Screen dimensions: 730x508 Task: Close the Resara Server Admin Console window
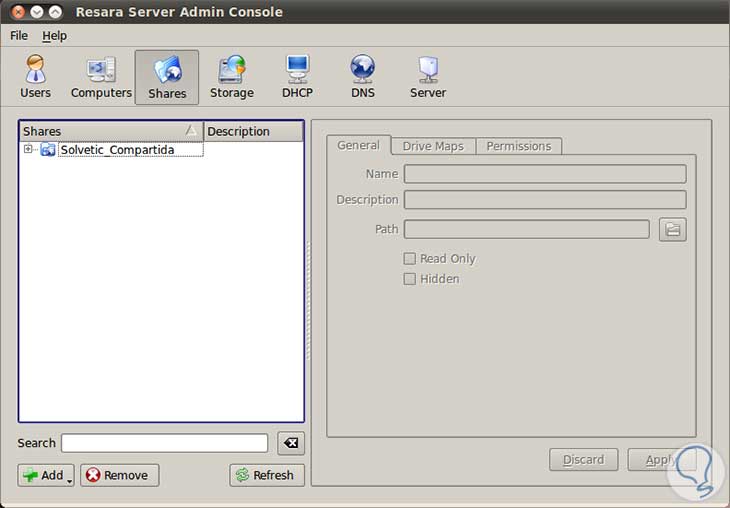click(17, 12)
